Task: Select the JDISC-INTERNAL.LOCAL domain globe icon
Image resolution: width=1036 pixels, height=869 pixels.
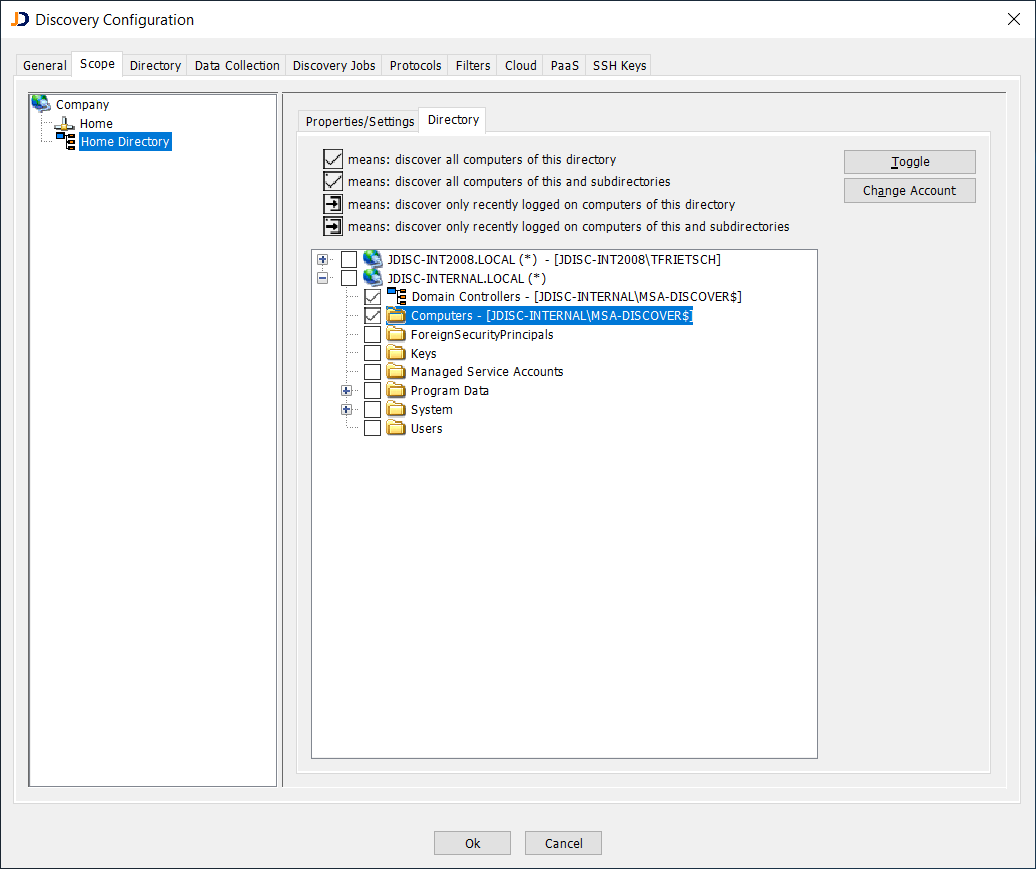Action: 372,277
